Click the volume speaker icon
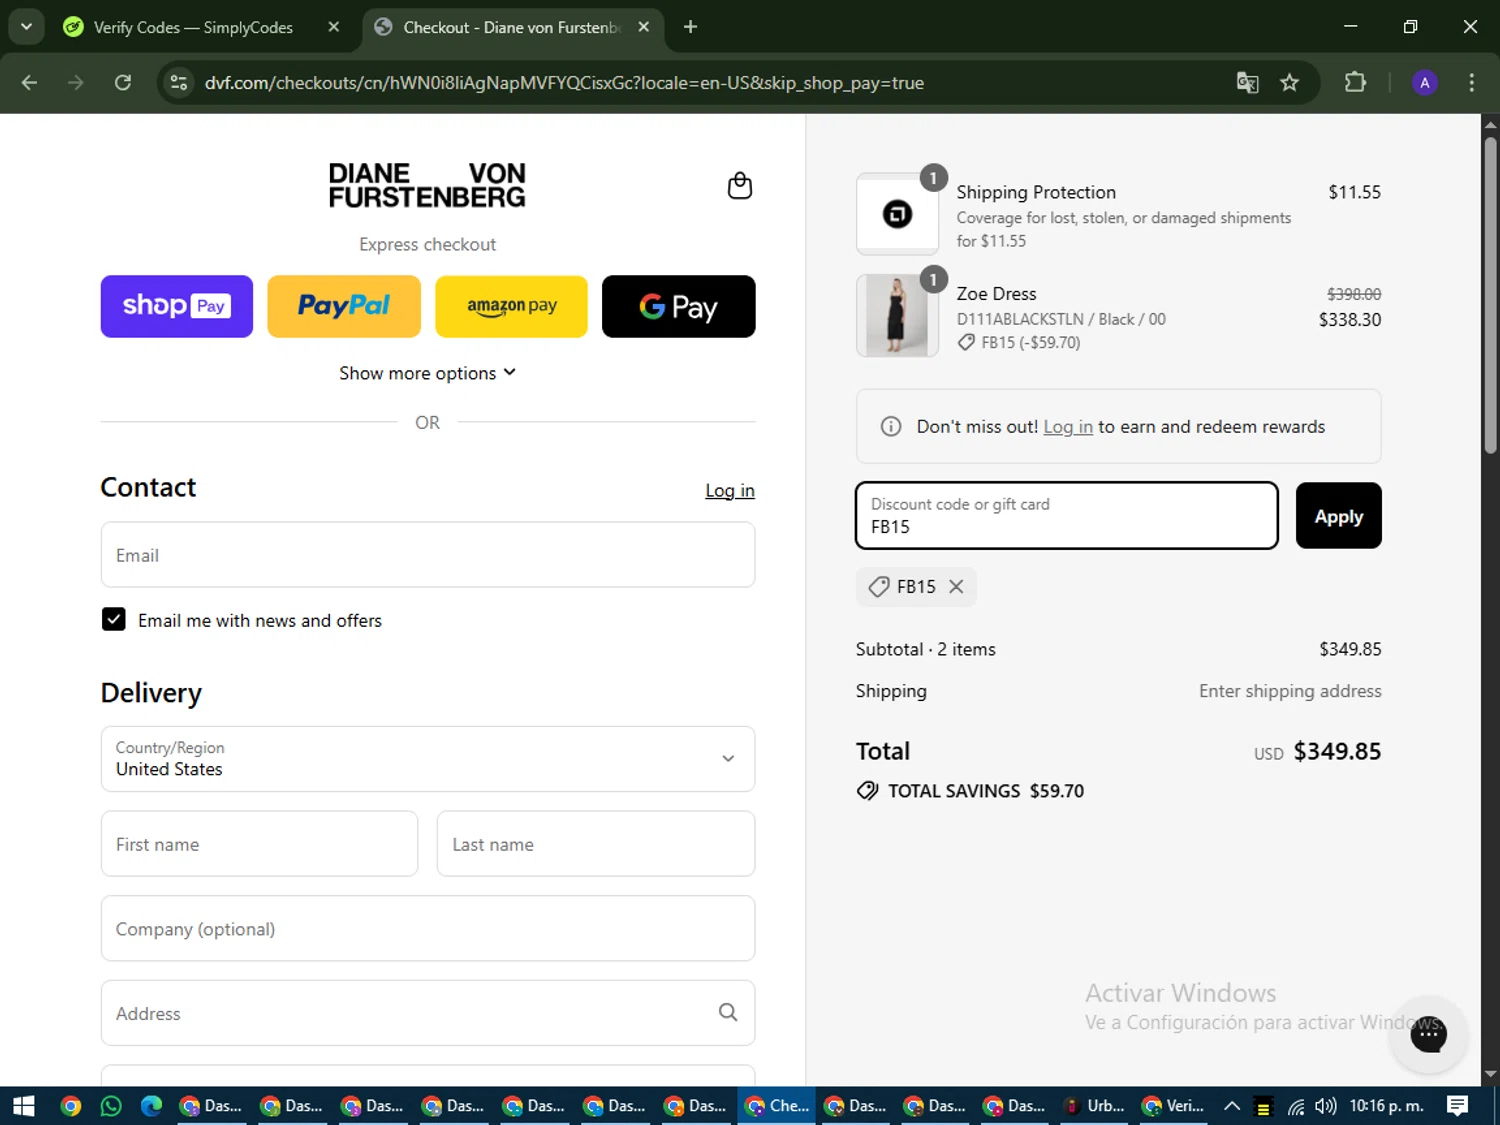 pos(1326,1106)
